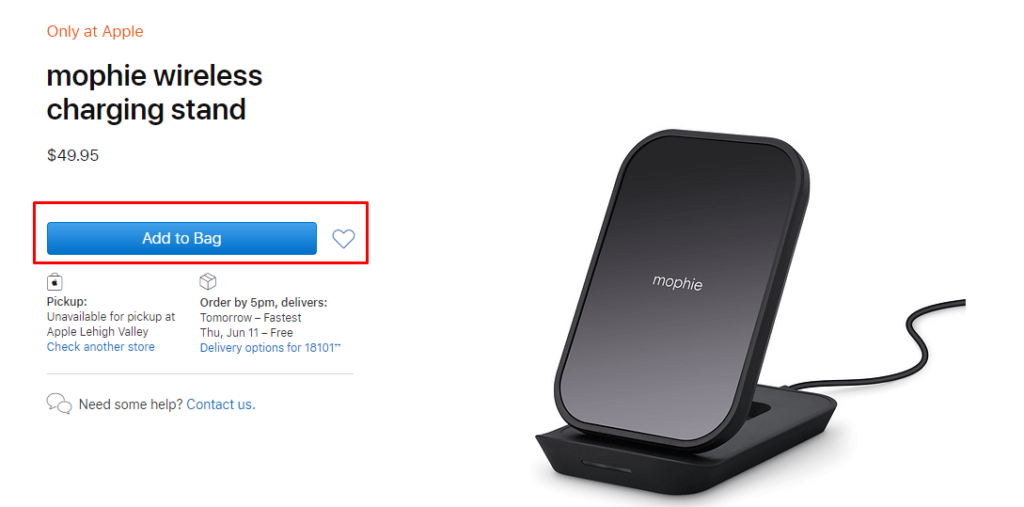Screen dimensions: 1024x507
Task: Click Unavailable for pickup at Apple Lehigh Valley
Action: coord(111,324)
